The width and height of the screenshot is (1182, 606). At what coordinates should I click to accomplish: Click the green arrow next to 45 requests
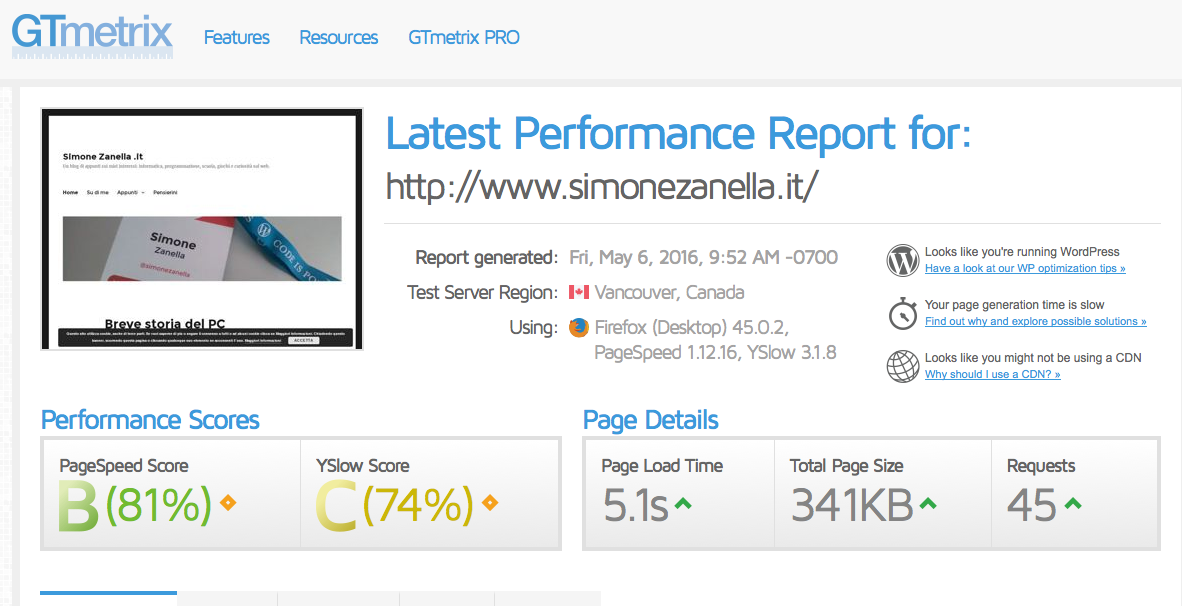[1072, 503]
